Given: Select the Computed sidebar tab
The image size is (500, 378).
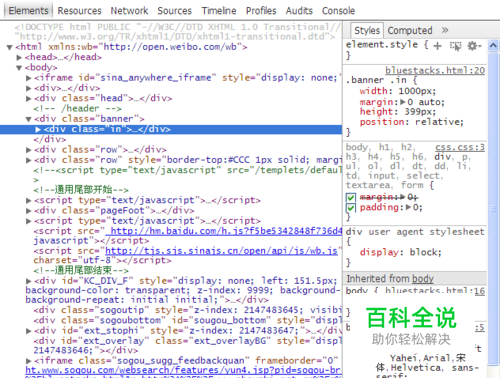Looking at the screenshot, I should 410,30.
